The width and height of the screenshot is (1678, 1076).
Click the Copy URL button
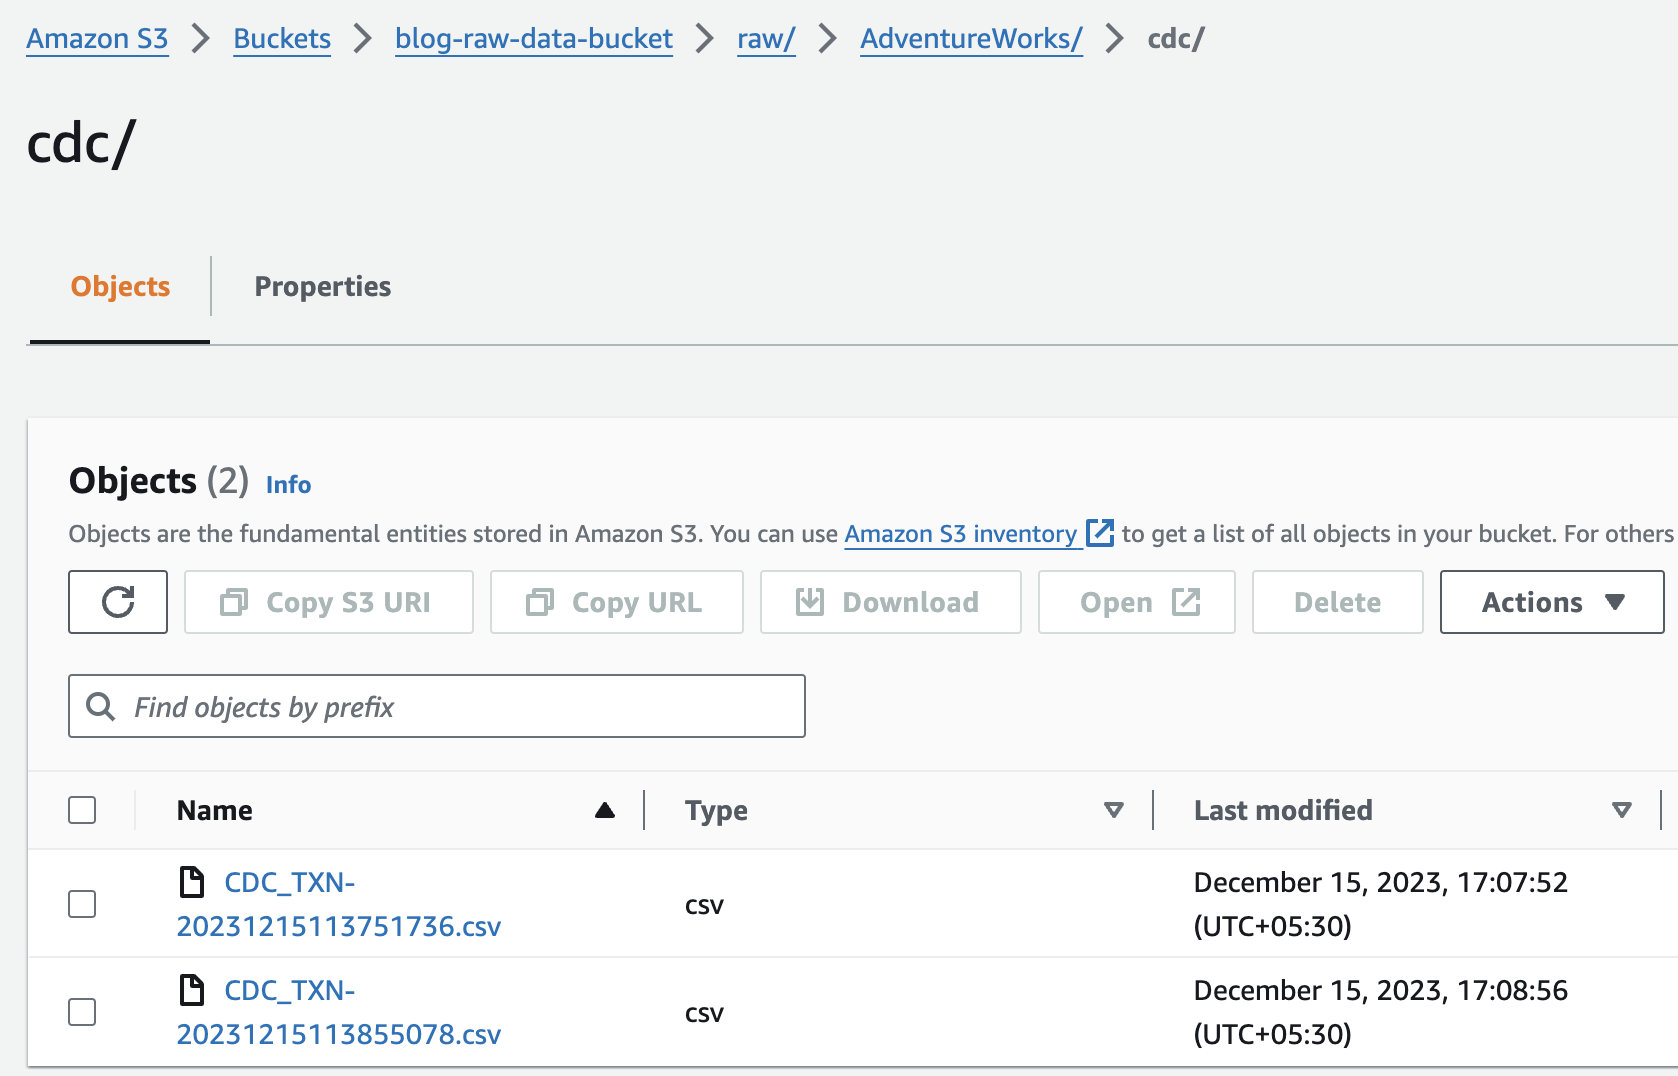[x=616, y=602]
